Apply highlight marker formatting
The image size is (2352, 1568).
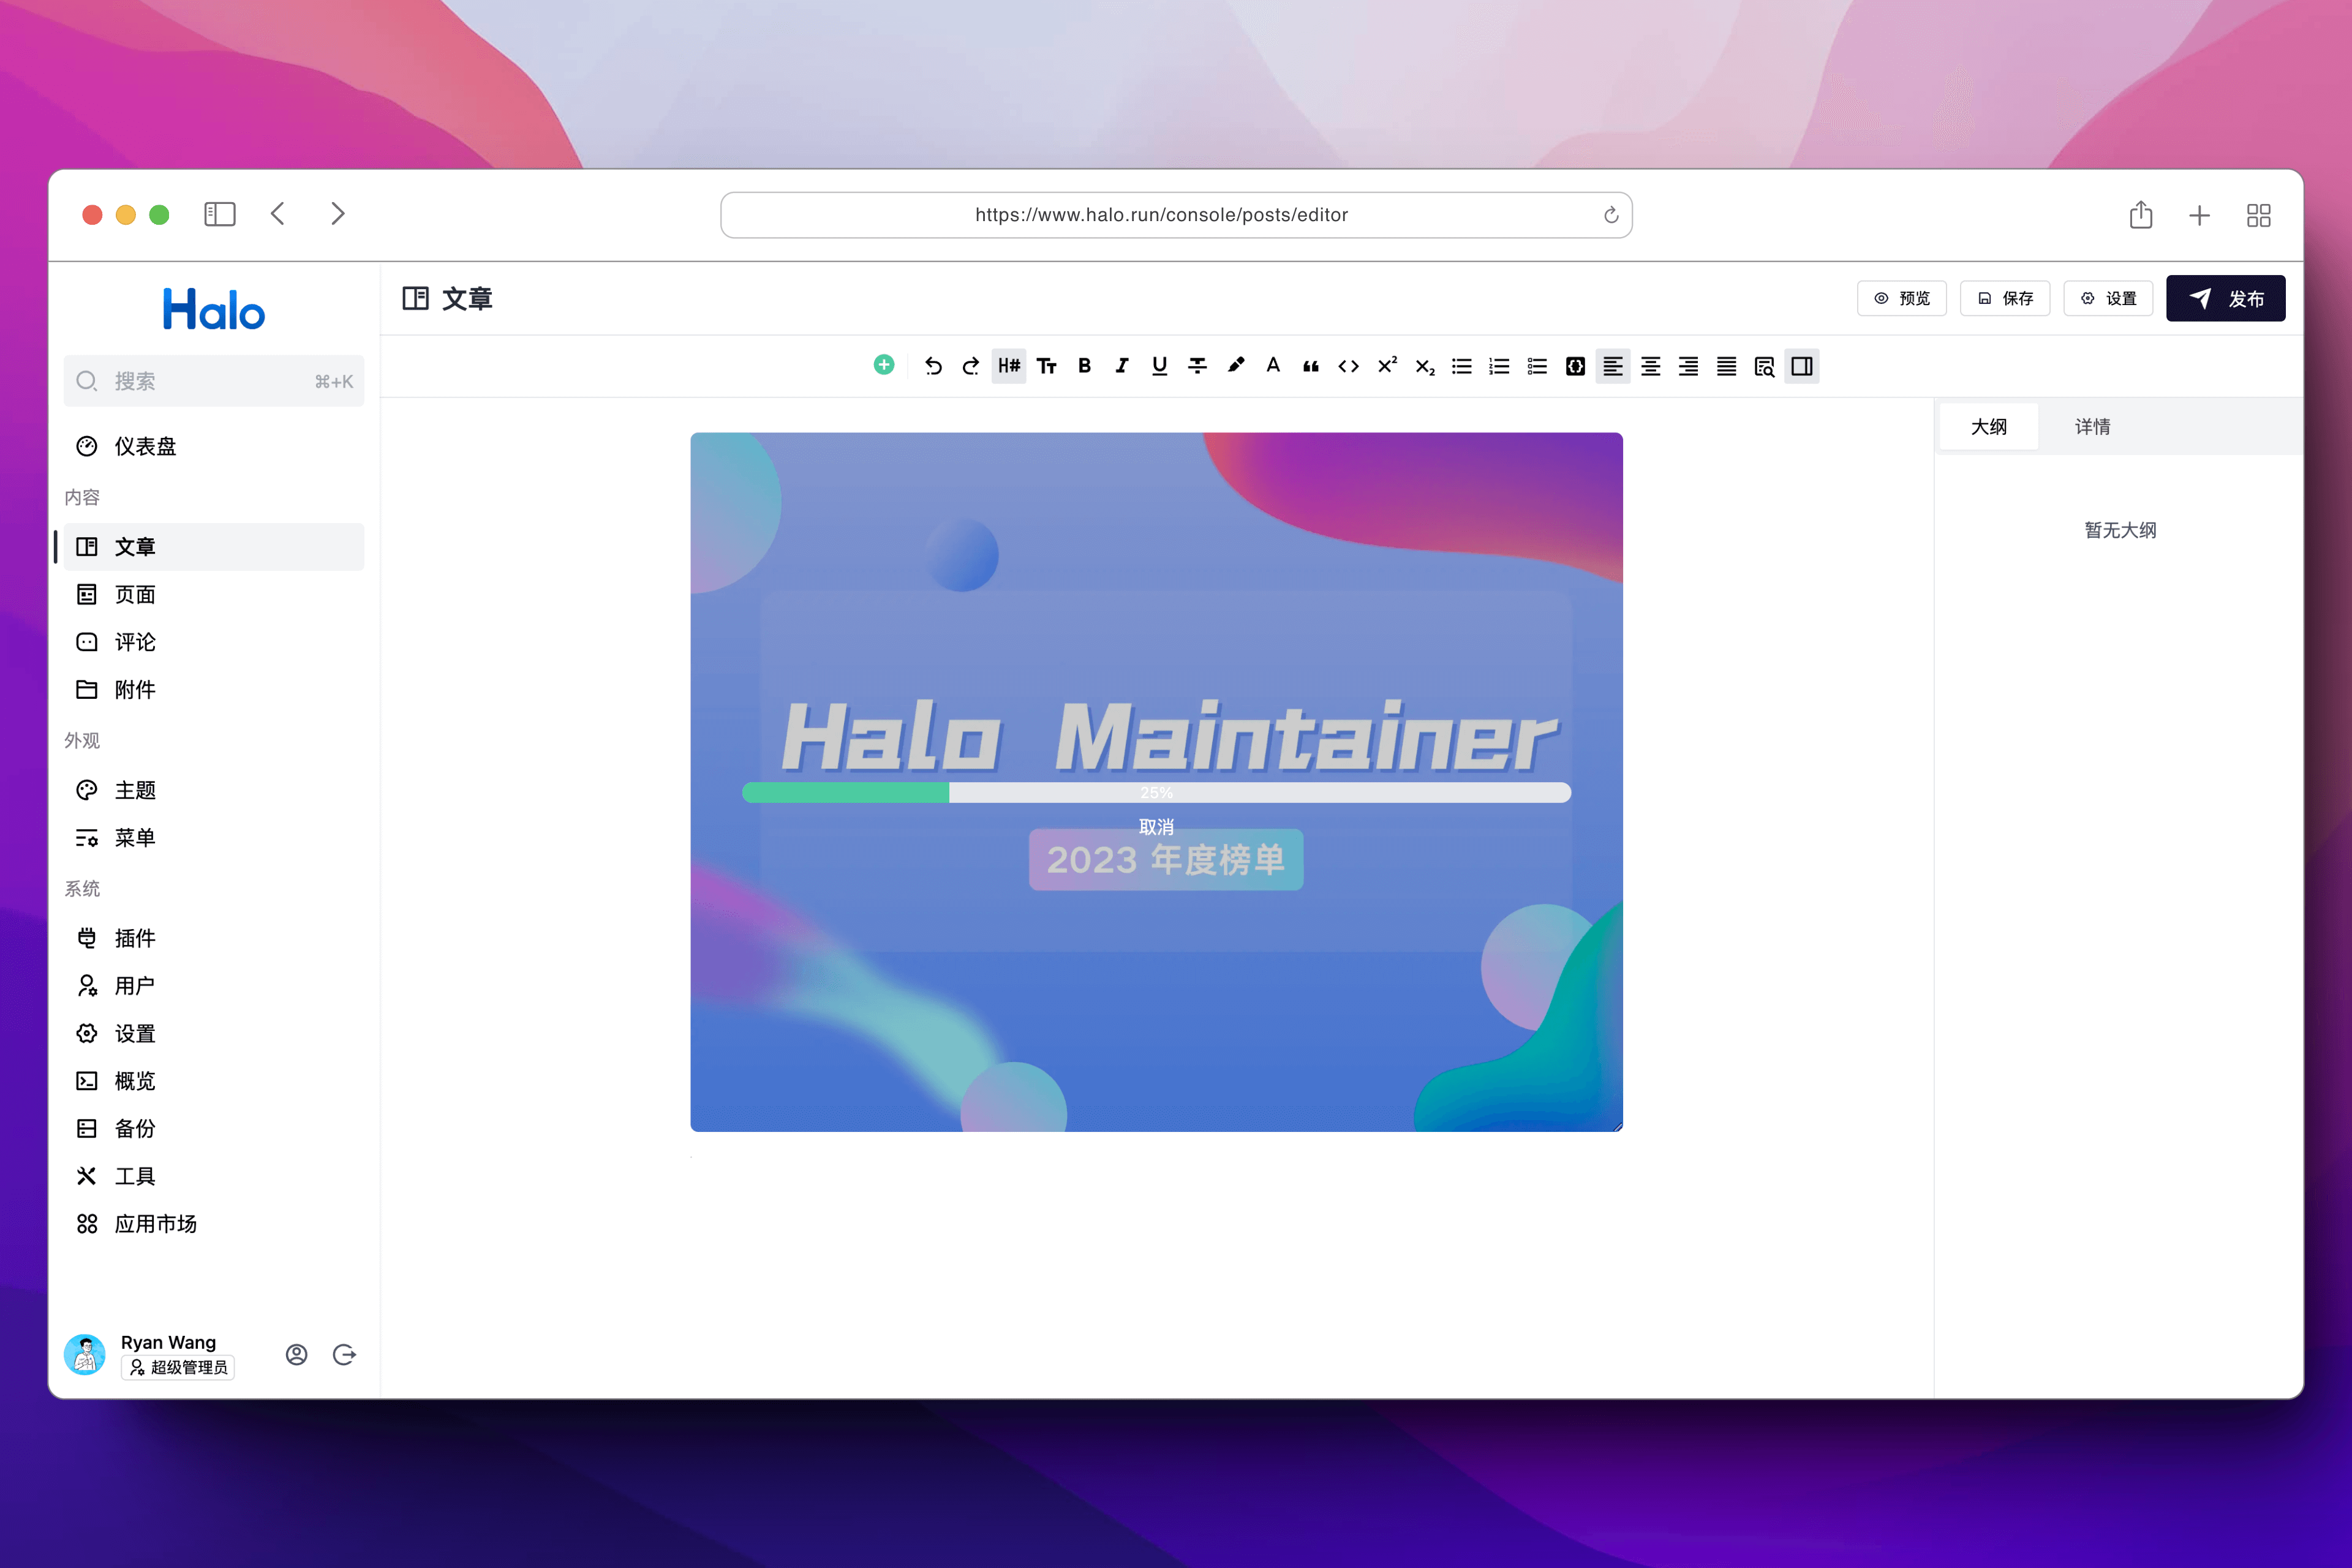(1236, 366)
